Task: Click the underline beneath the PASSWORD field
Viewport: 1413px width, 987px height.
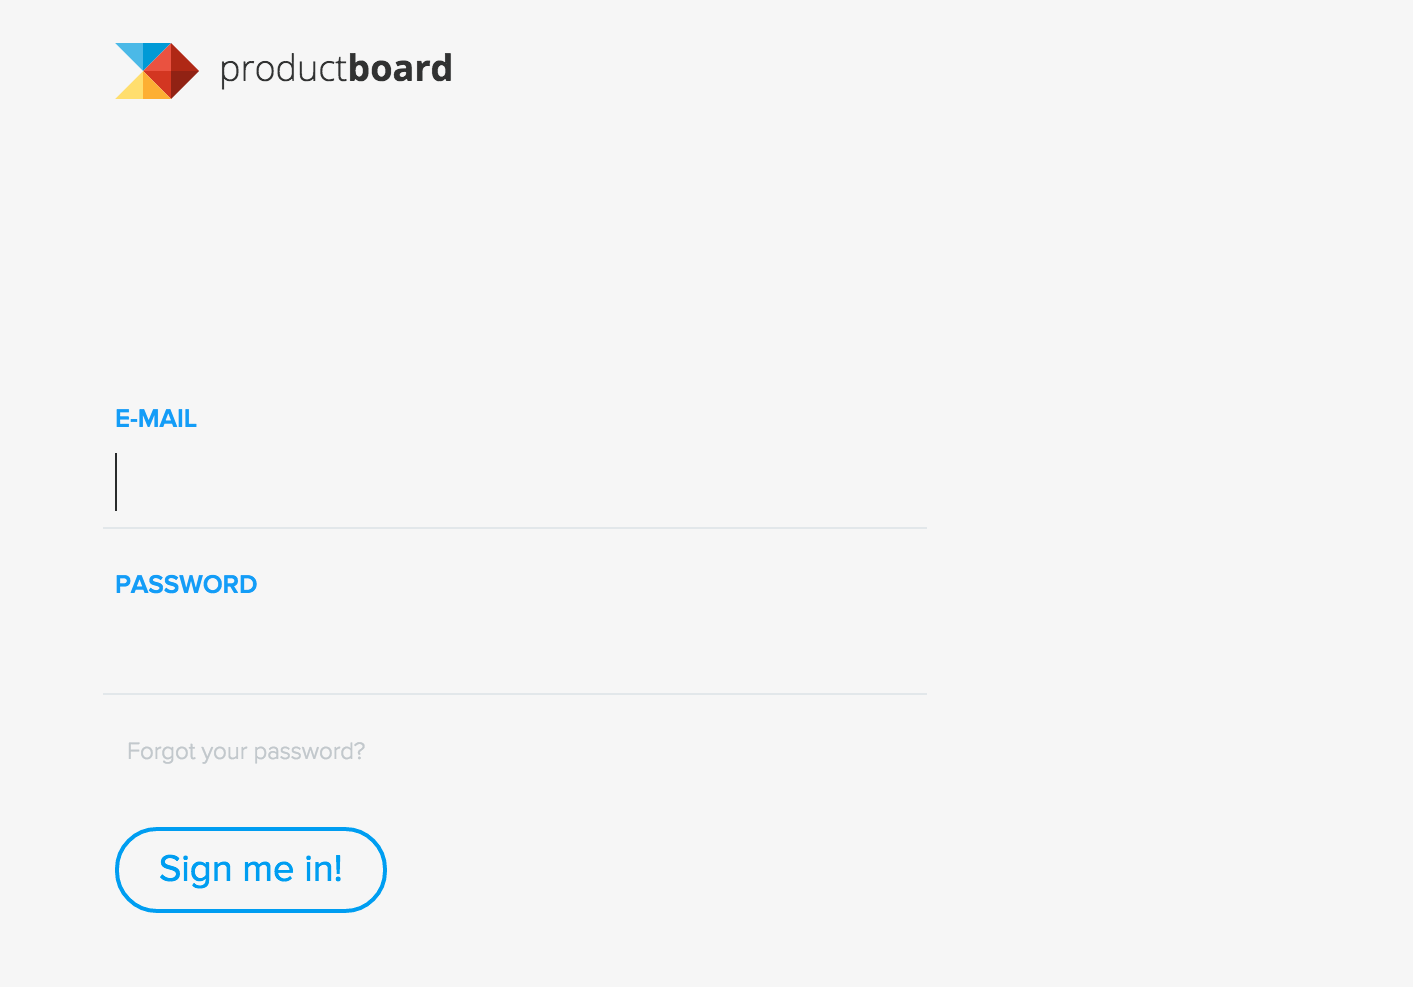Action: click(x=515, y=693)
